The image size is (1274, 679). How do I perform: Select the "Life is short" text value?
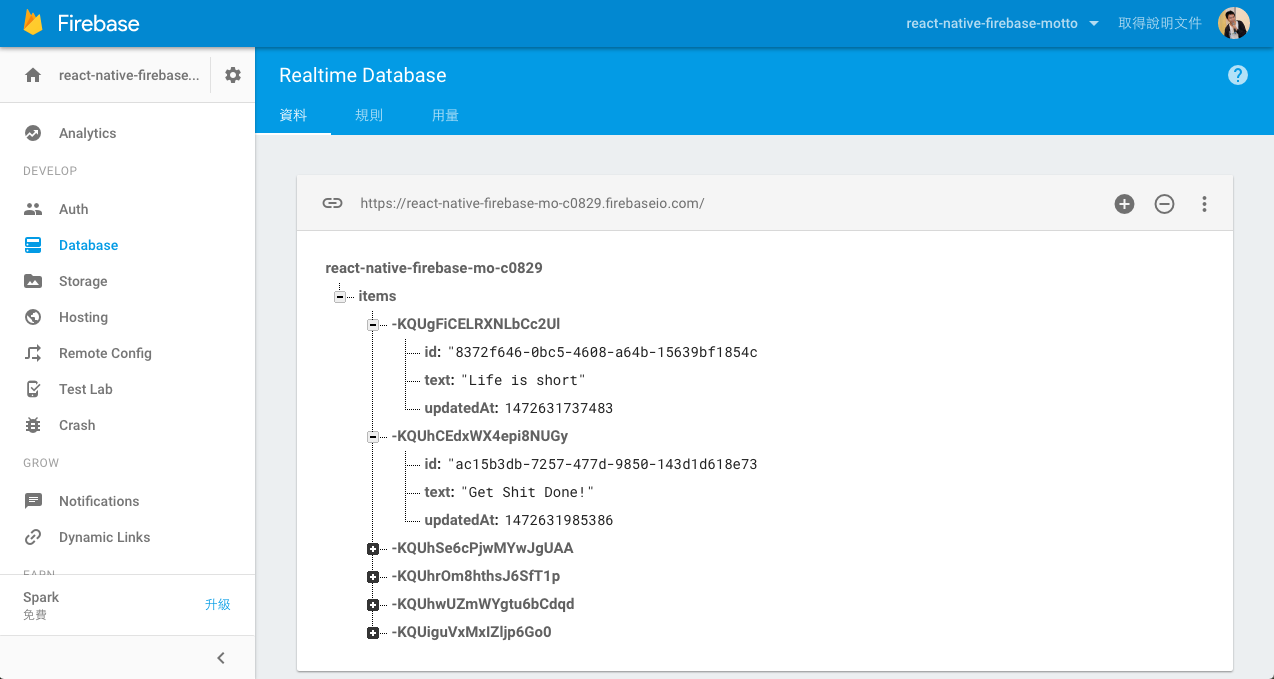[522, 381]
